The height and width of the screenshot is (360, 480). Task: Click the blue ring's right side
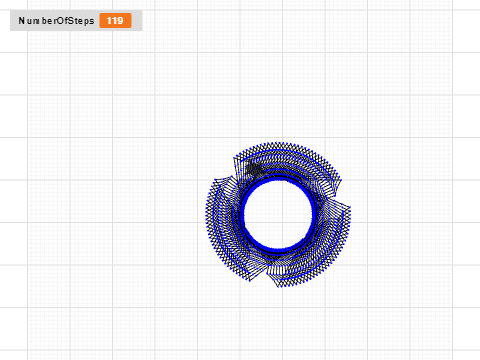coord(314,214)
